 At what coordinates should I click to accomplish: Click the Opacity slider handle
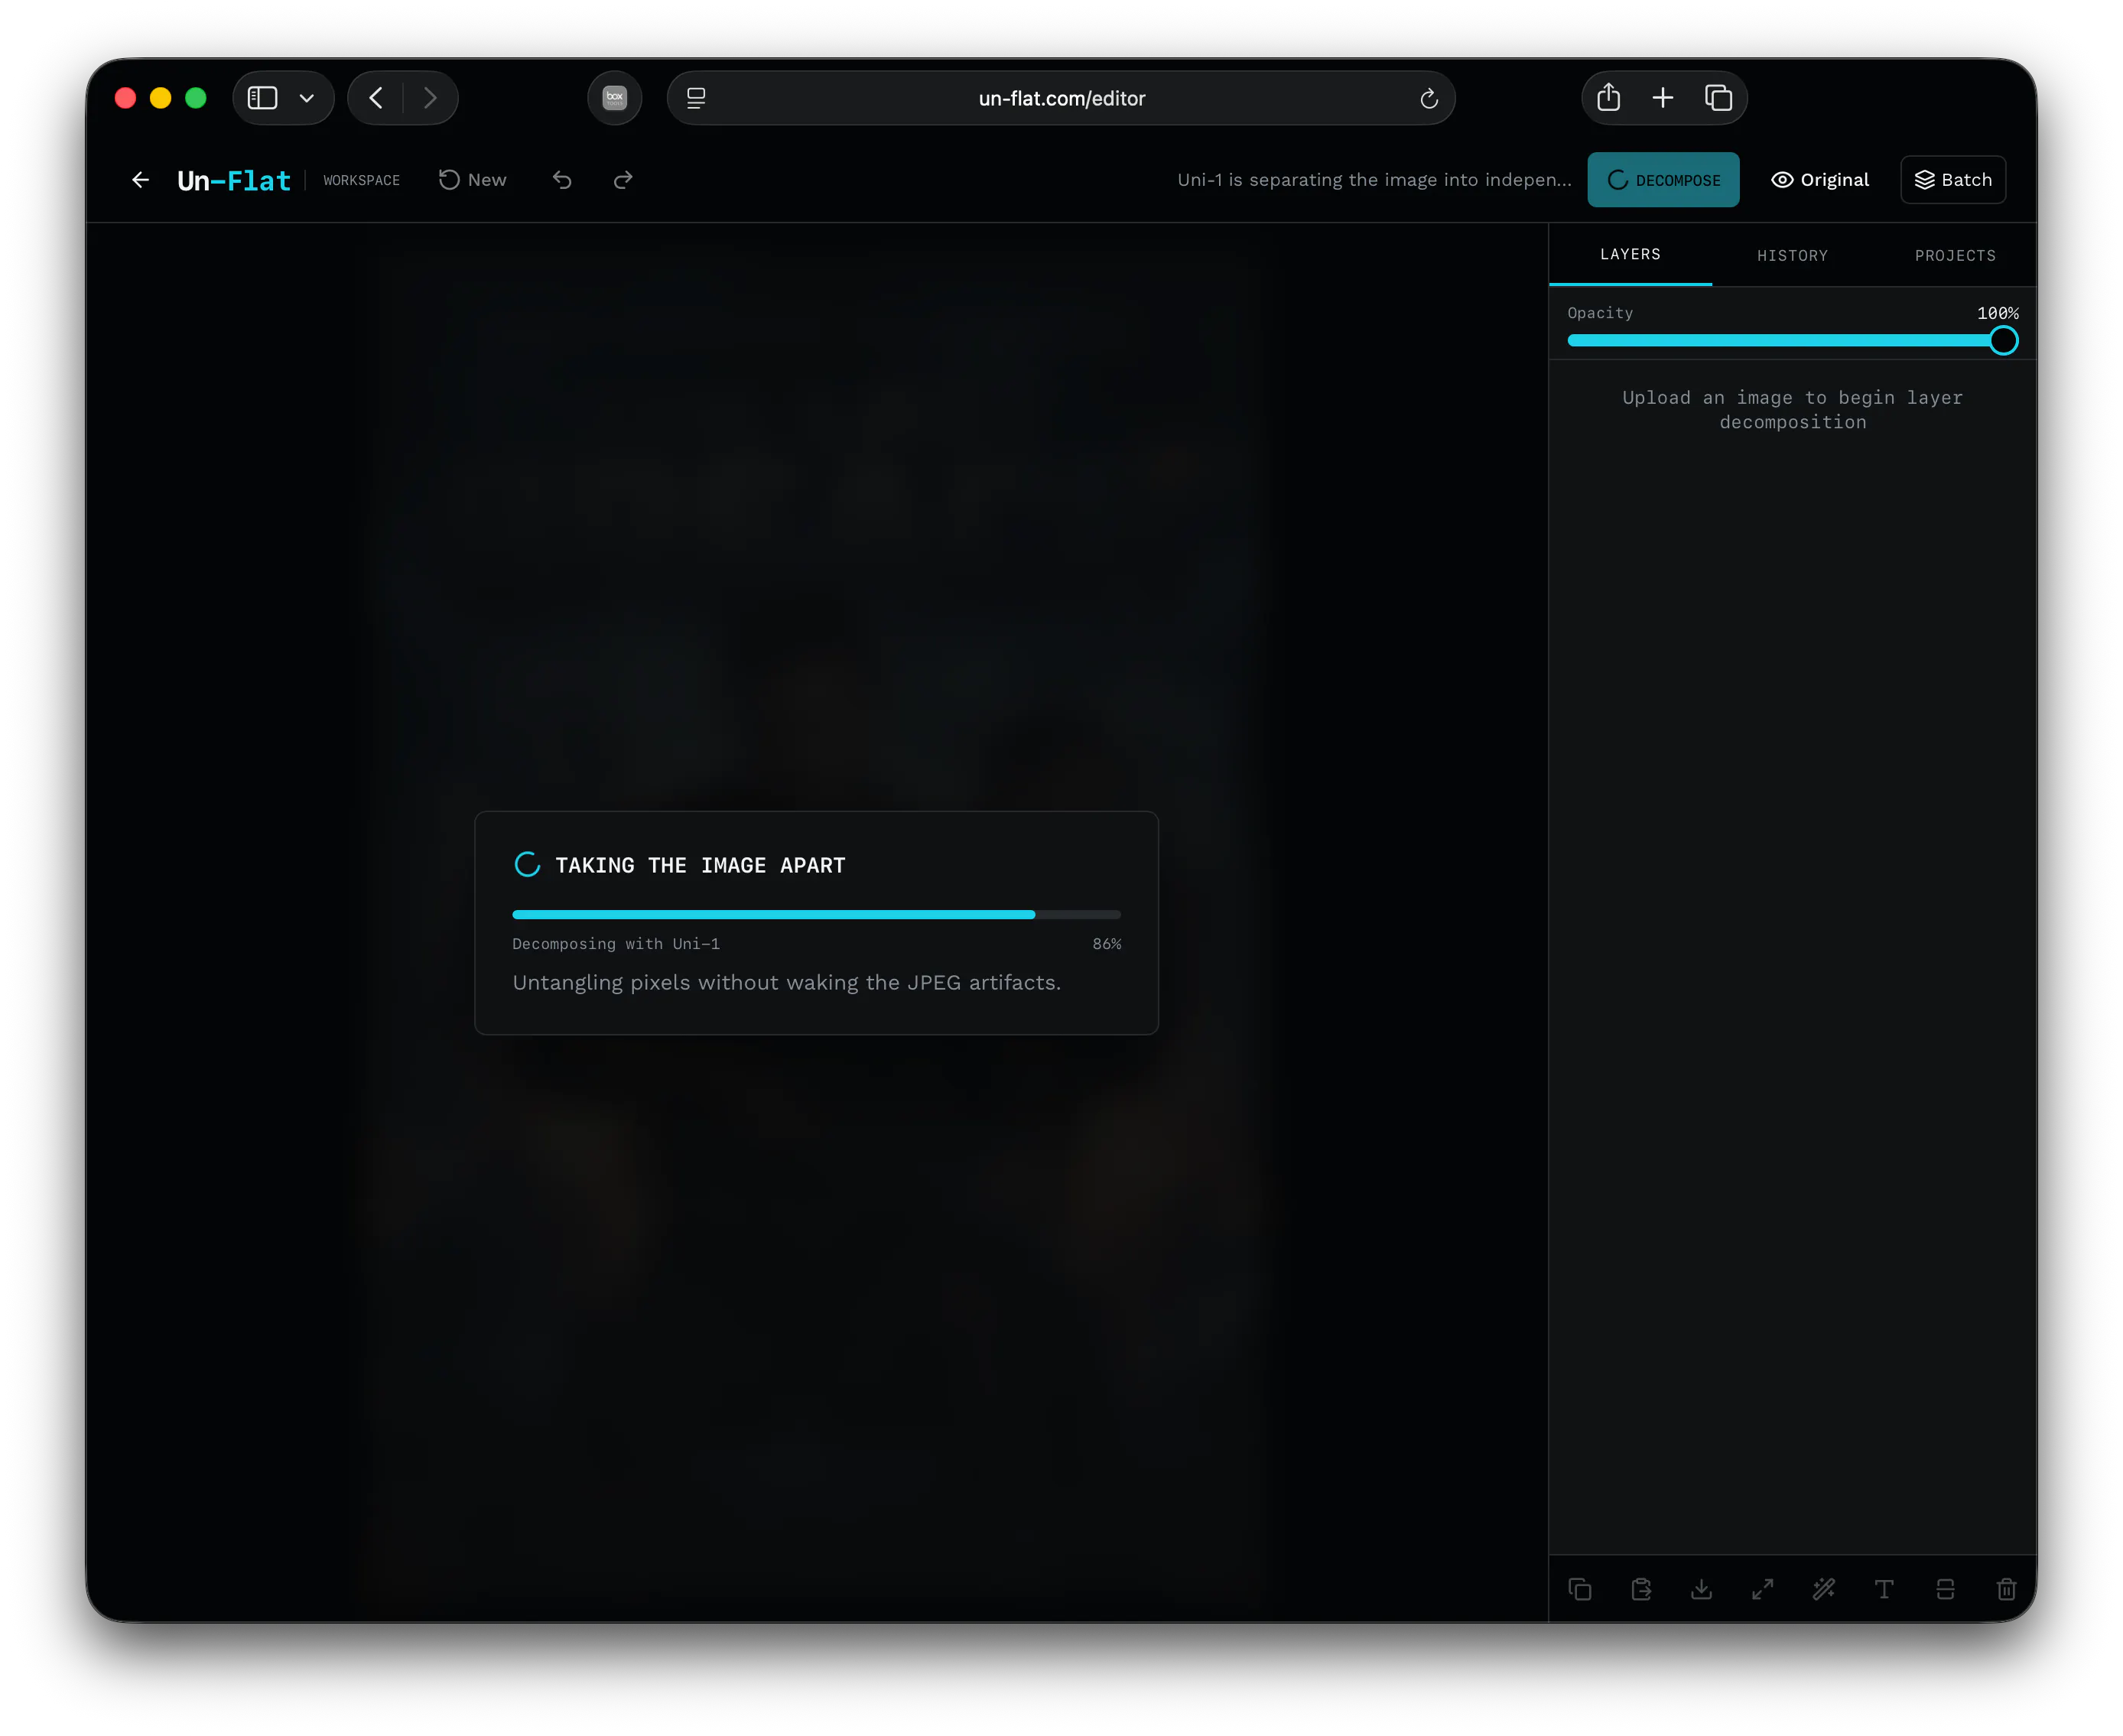click(x=2003, y=341)
